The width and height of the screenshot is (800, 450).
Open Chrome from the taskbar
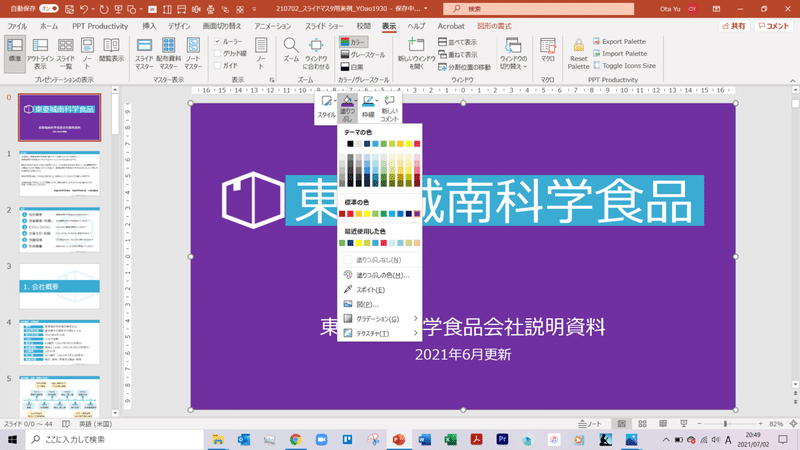coord(295,439)
